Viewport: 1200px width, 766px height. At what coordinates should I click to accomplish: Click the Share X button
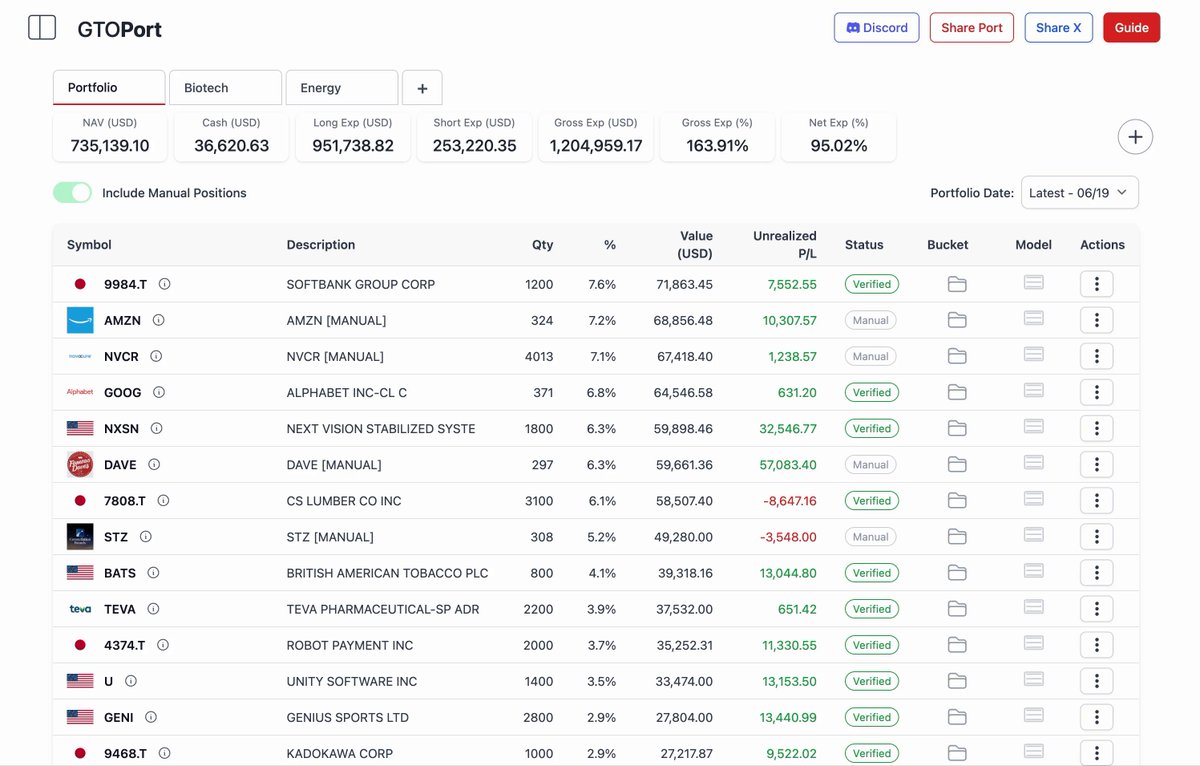(x=1059, y=27)
